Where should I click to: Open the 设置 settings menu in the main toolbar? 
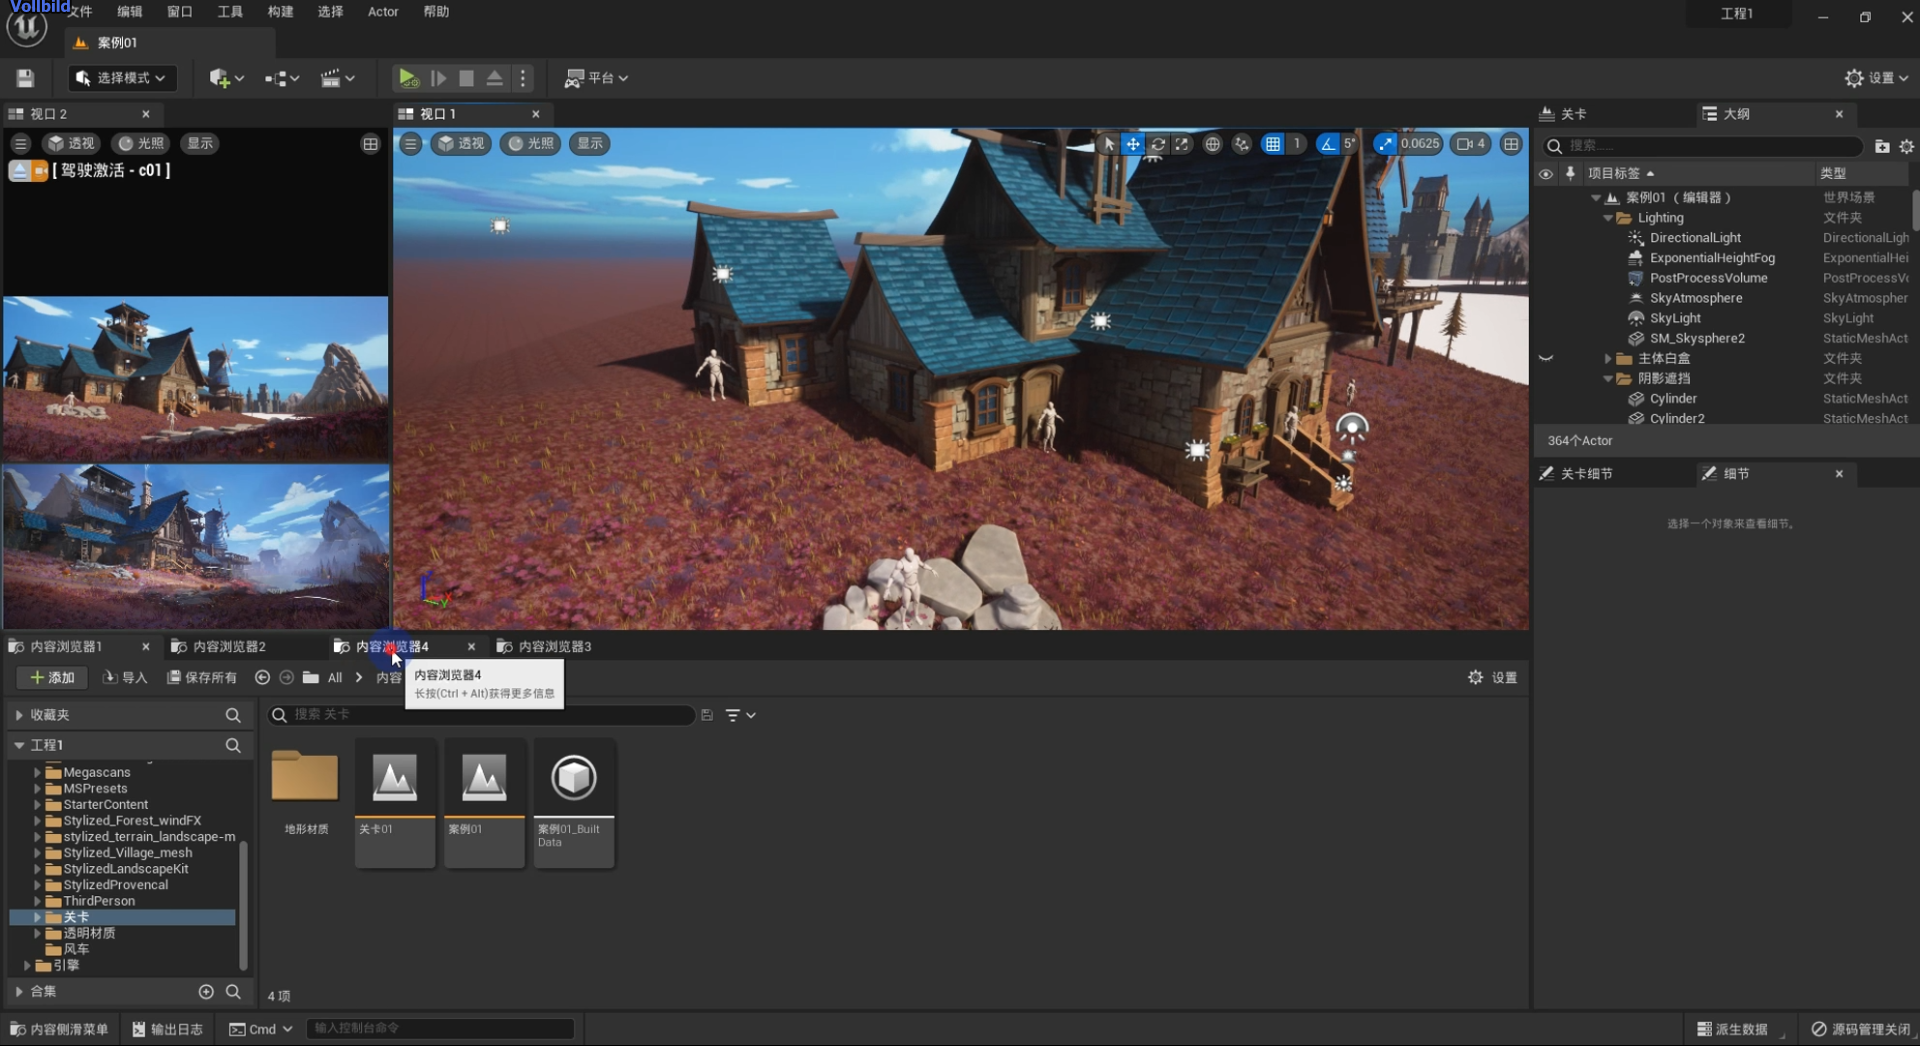(1876, 78)
